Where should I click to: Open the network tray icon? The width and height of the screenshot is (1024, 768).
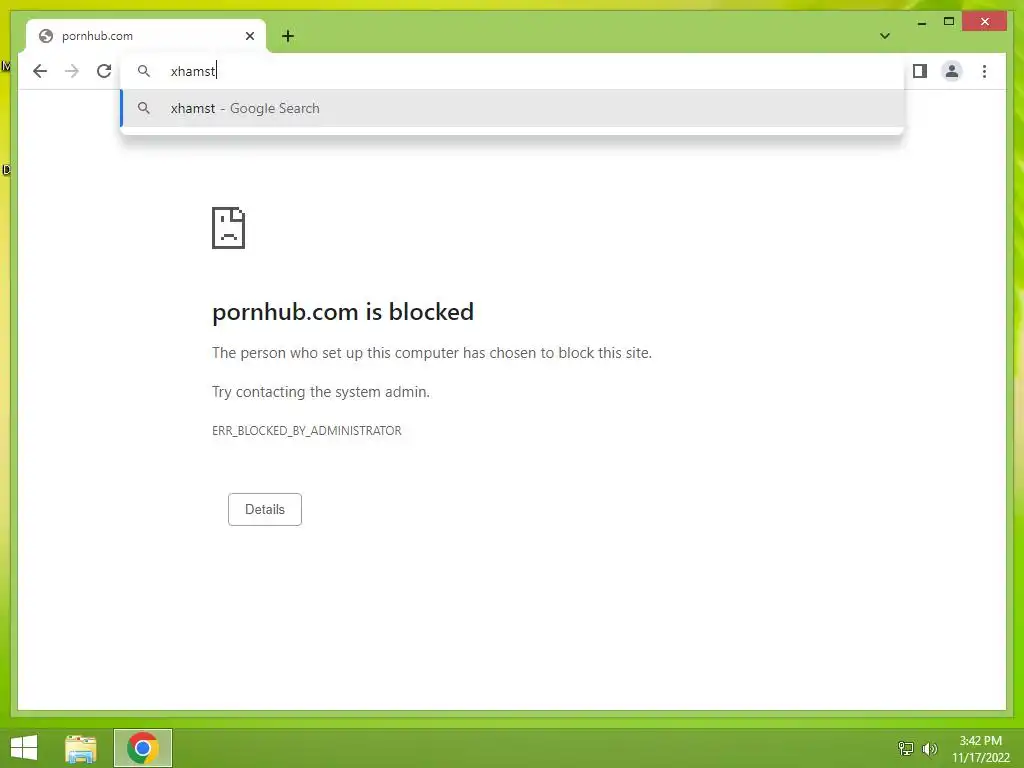[x=906, y=749]
